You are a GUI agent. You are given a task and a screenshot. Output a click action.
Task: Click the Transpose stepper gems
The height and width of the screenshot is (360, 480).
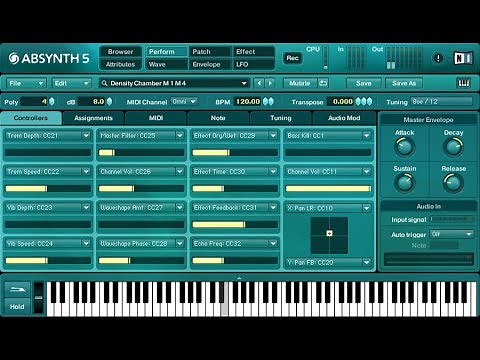(x=364, y=102)
